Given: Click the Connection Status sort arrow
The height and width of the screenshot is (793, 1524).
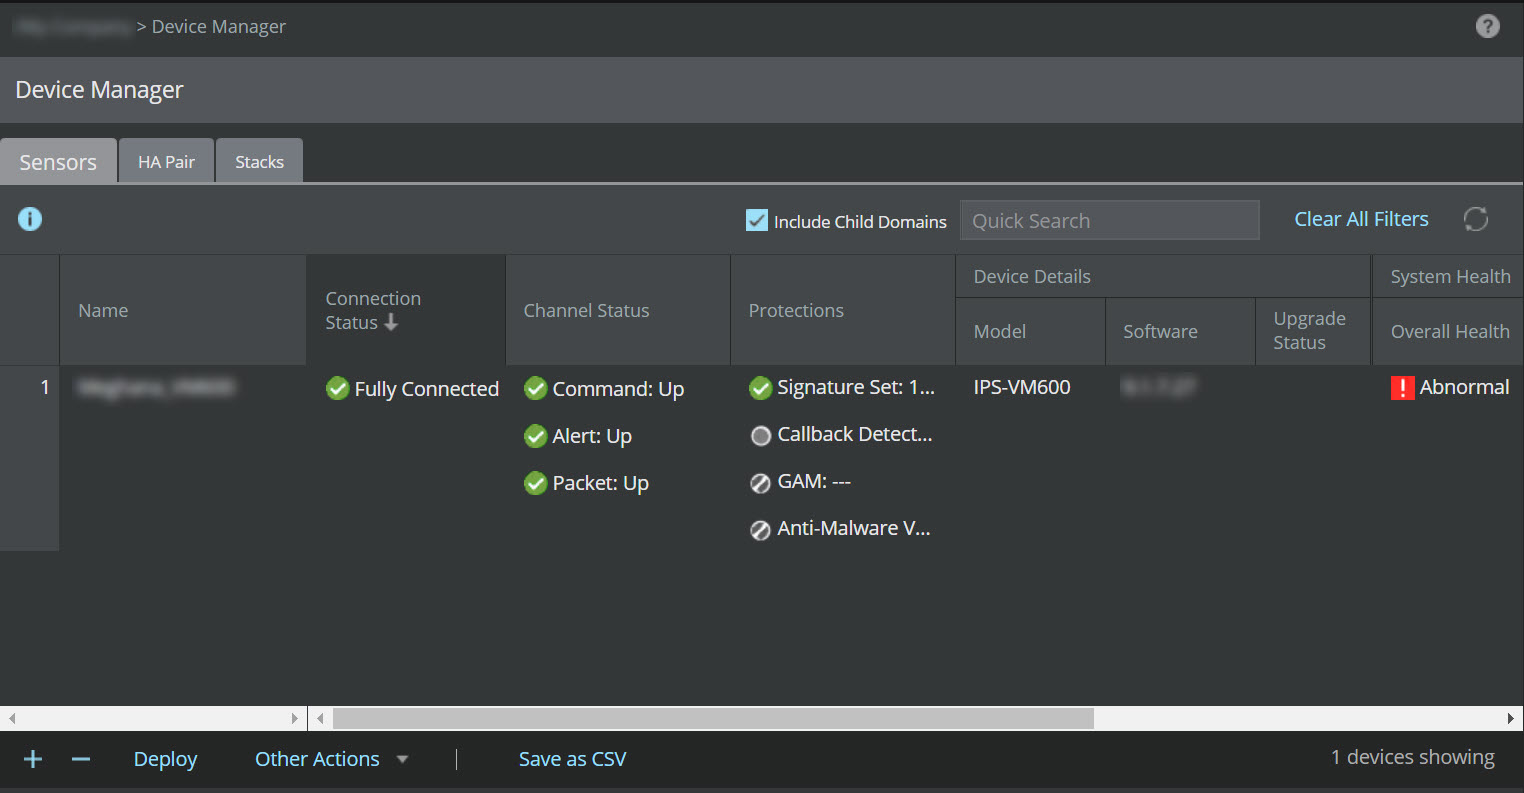Looking at the screenshot, I should 391,322.
